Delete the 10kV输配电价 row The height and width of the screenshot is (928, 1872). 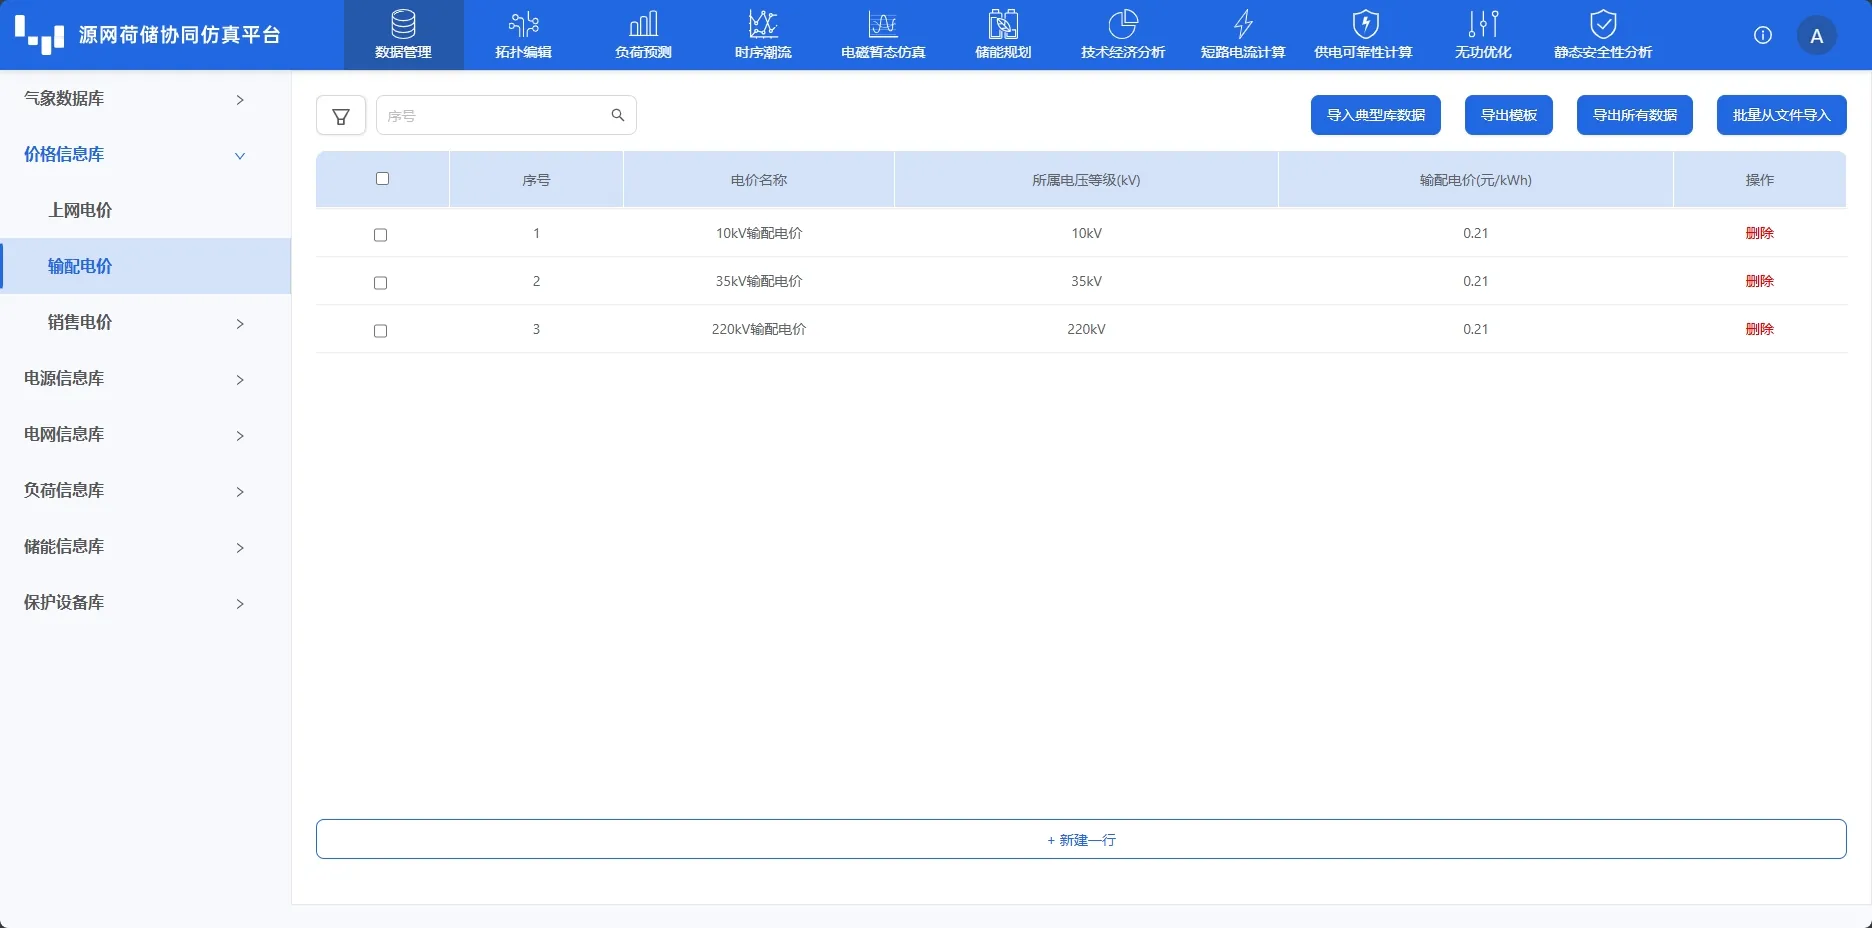click(x=1759, y=233)
